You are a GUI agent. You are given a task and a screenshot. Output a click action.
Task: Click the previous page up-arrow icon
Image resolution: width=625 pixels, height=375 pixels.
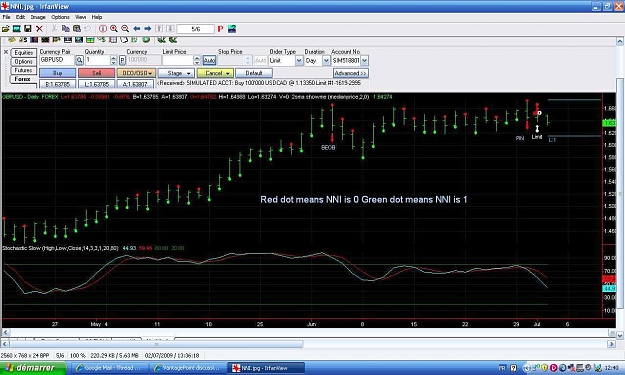159,29
